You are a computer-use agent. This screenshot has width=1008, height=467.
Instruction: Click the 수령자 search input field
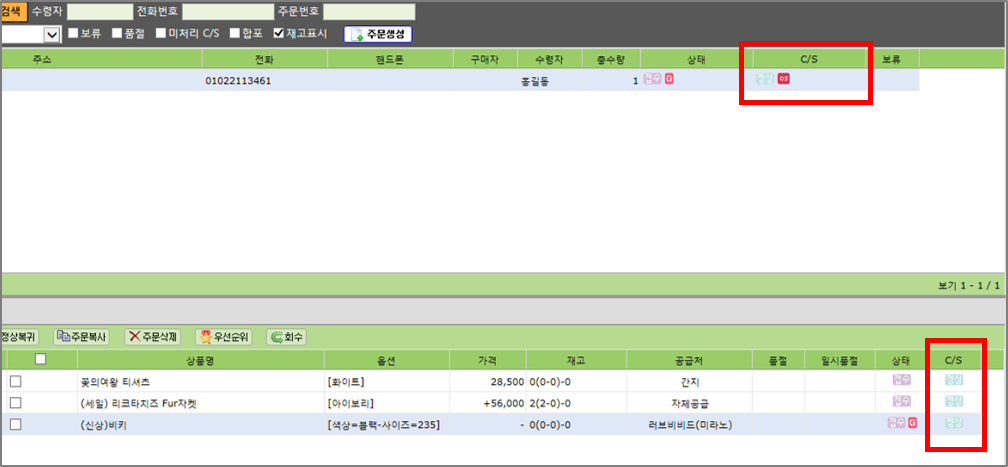tap(99, 11)
